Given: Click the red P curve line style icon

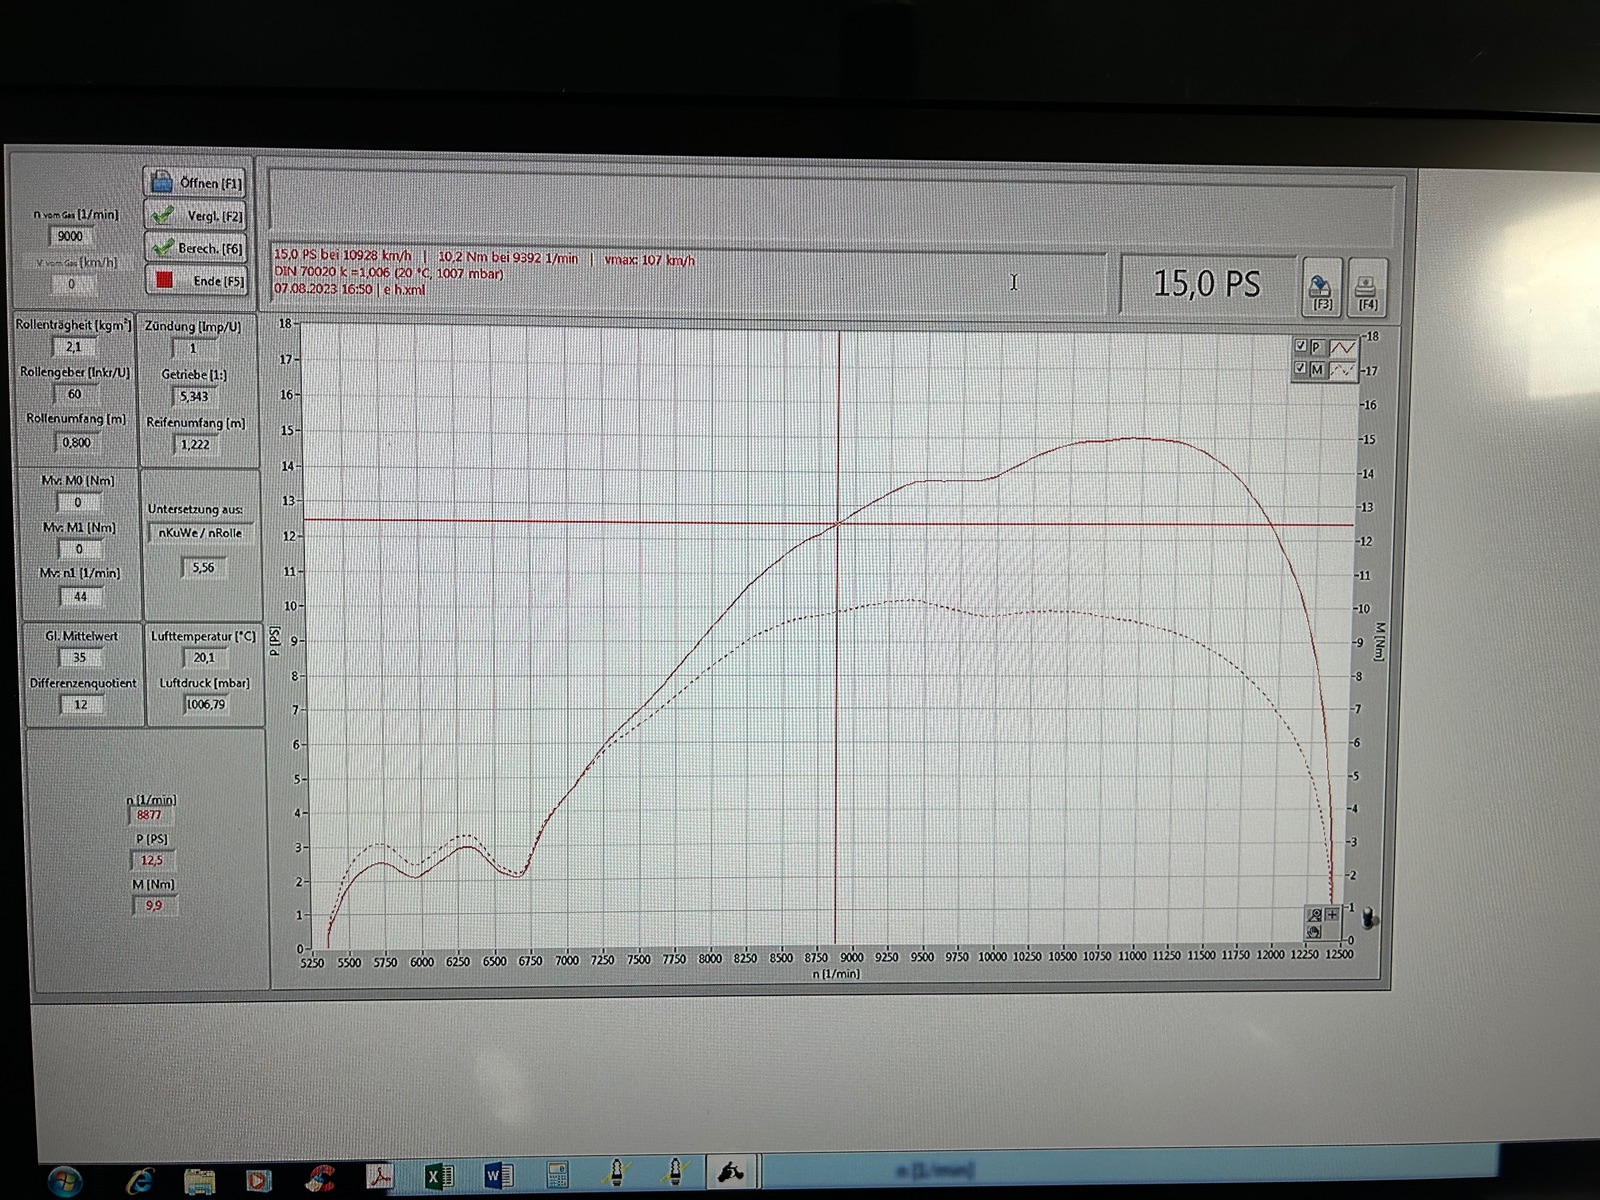Looking at the screenshot, I should (x=1342, y=347).
